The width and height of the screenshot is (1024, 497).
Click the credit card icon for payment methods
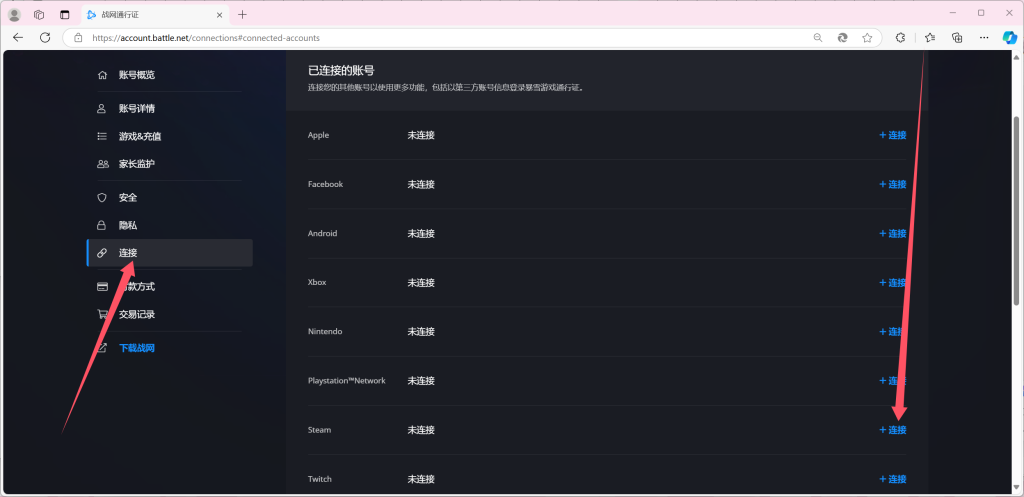coord(103,287)
